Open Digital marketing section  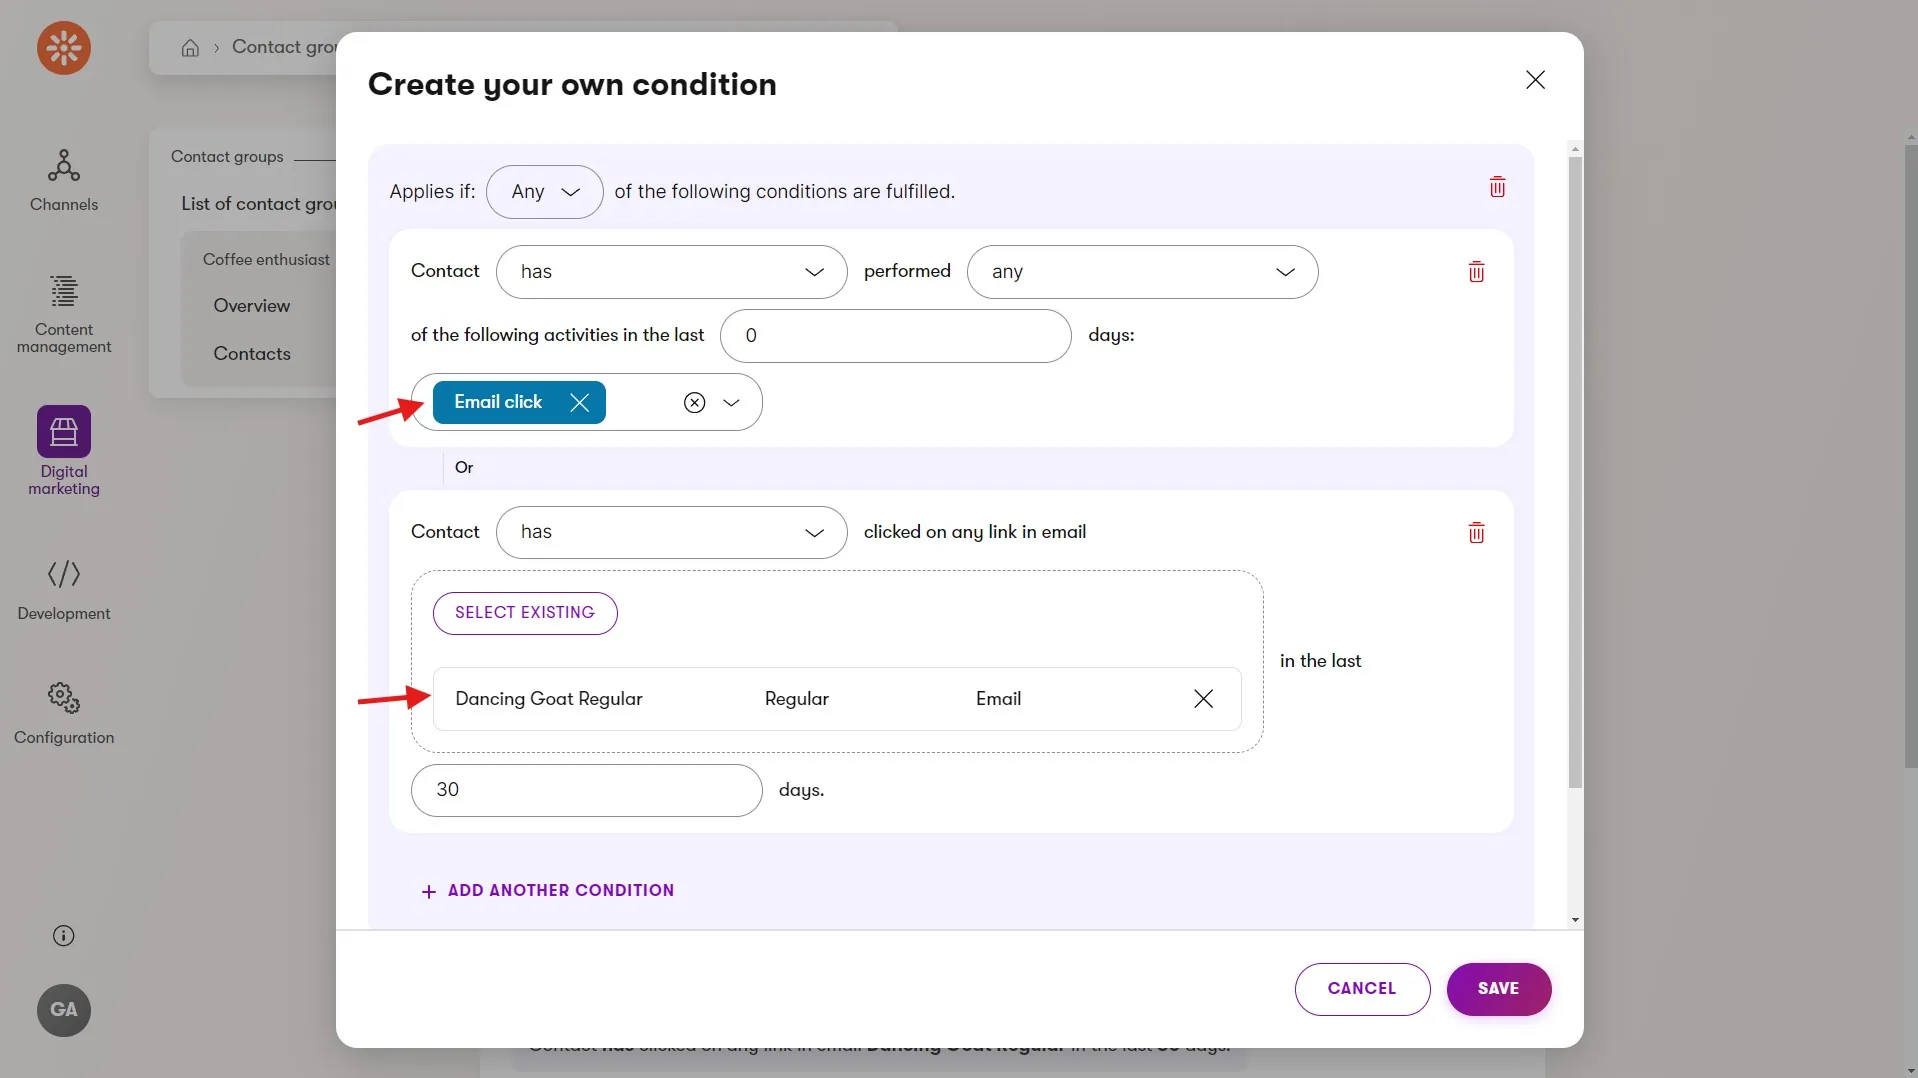64,451
